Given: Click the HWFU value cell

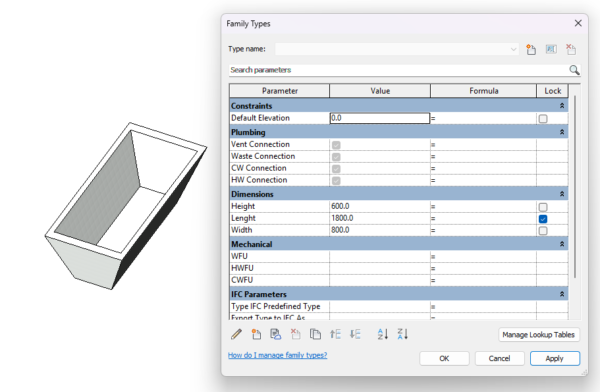Looking at the screenshot, I should pos(380,268).
